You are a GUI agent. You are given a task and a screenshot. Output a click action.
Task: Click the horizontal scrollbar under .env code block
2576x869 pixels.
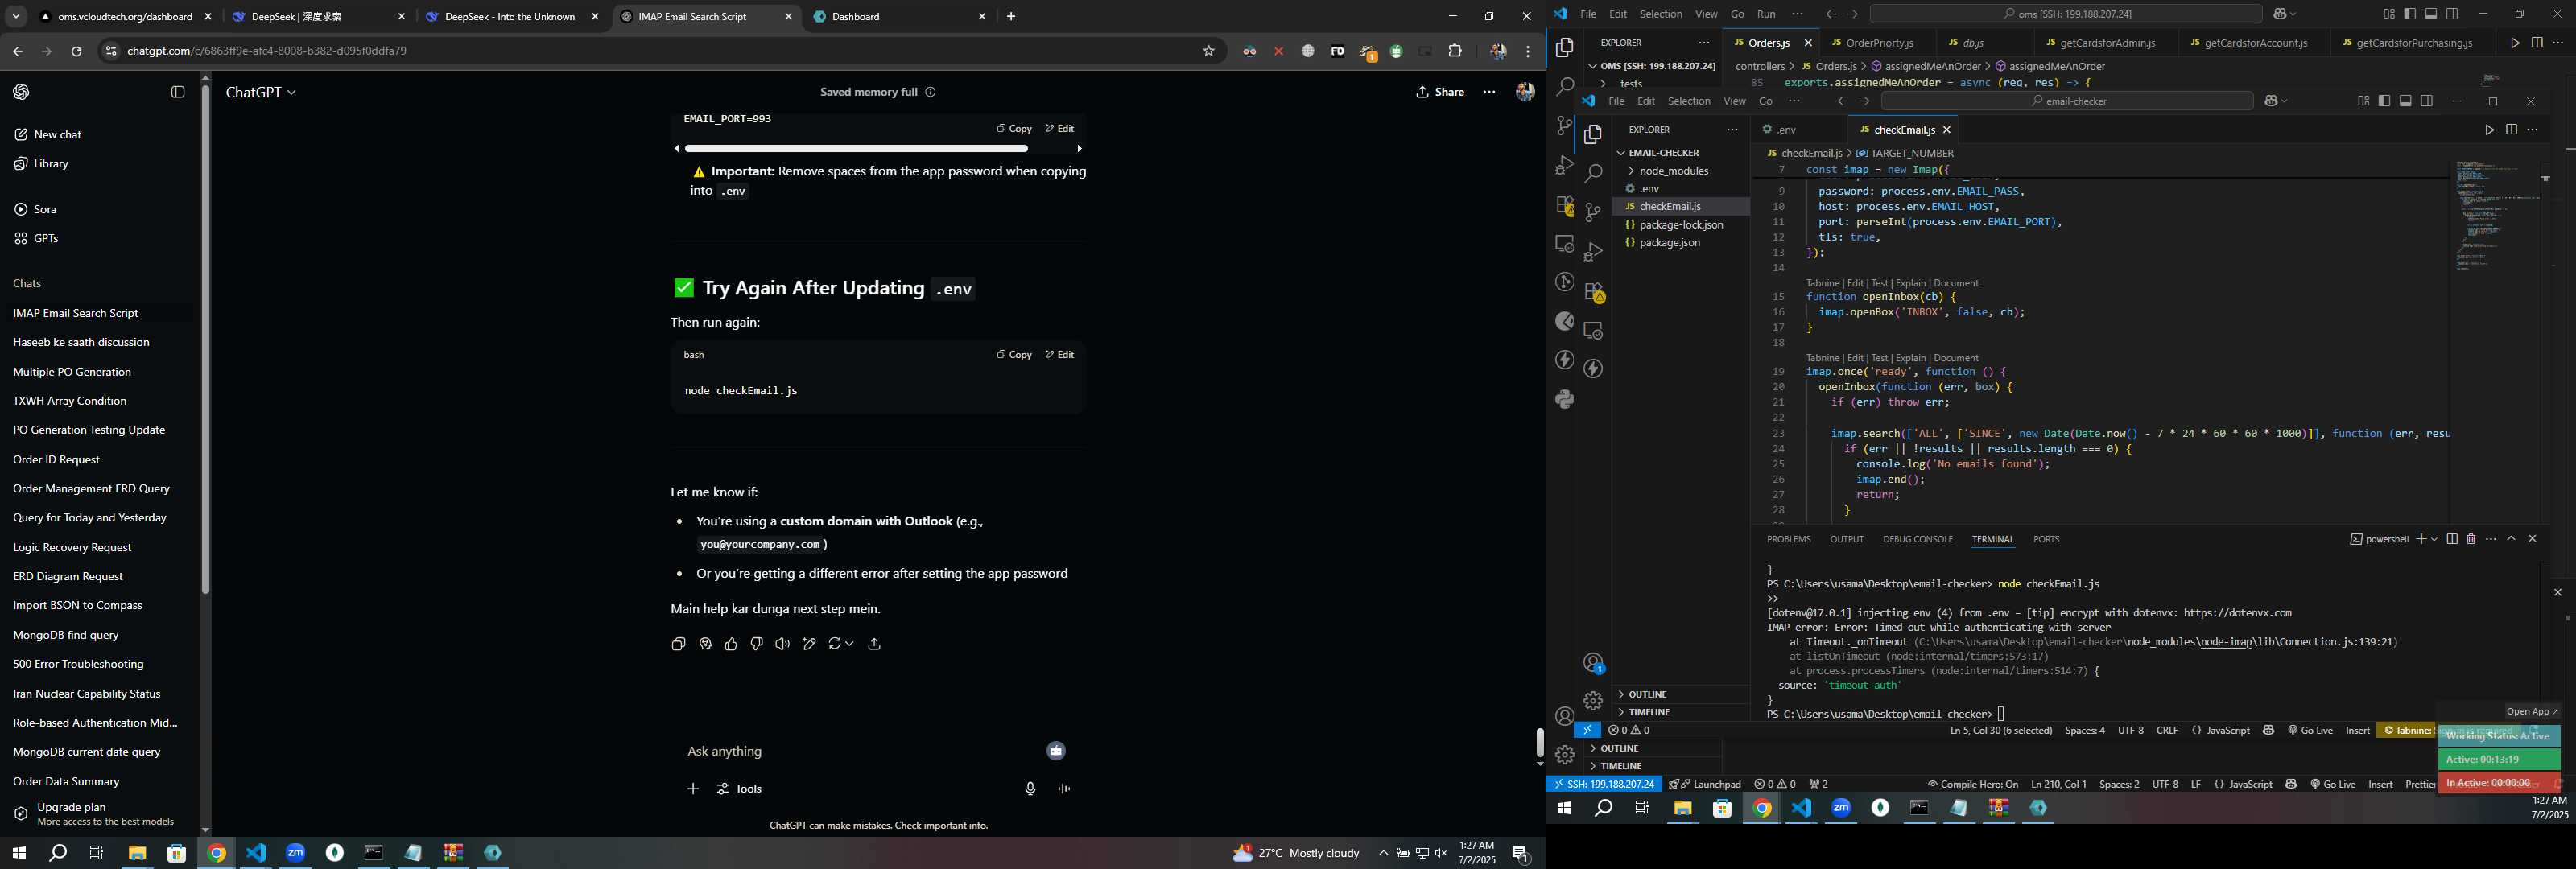(x=857, y=149)
